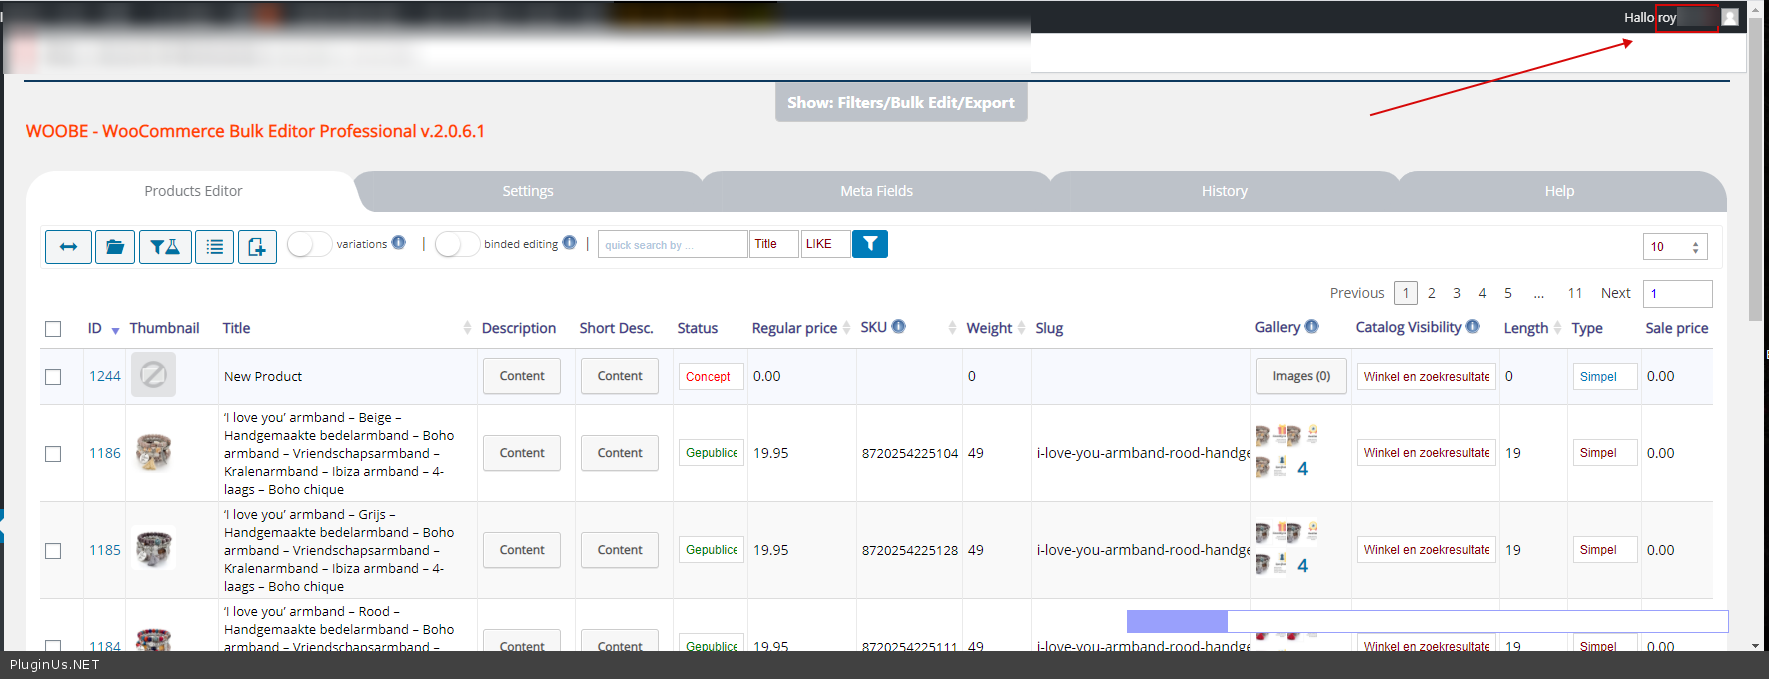
Task: Click the list view toolbar icon
Action: point(215,246)
